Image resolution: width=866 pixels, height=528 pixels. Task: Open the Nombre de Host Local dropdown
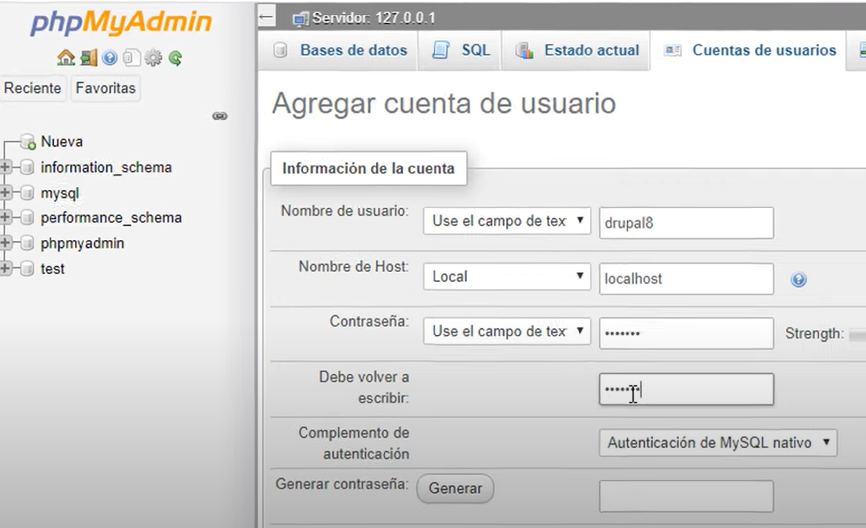tap(507, 276)
